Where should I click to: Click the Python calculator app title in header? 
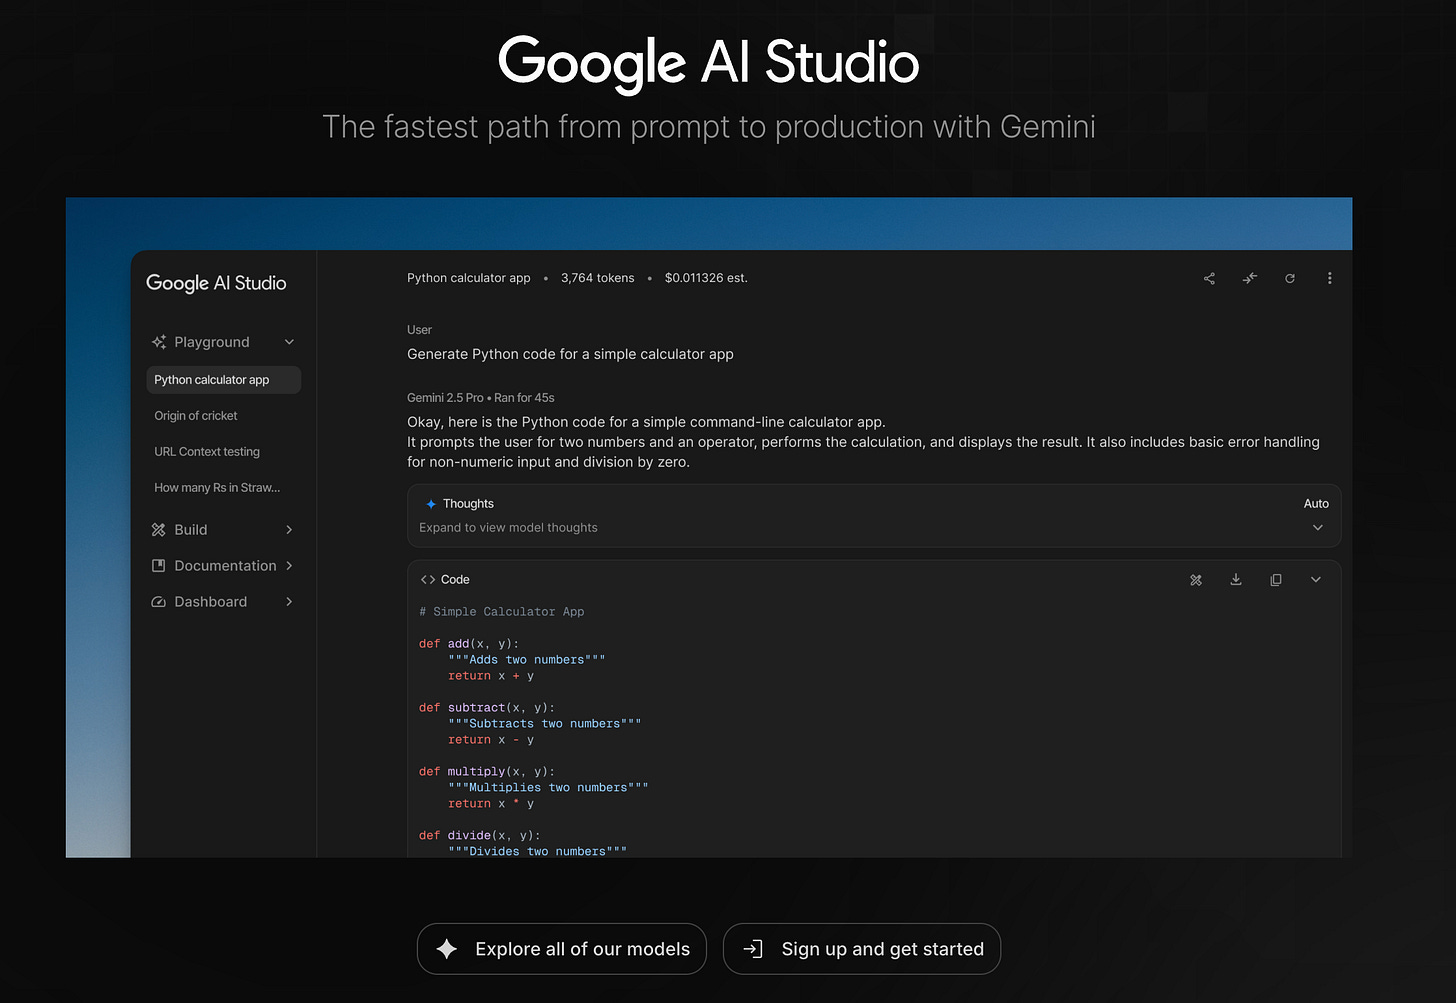click(x=469, y=278)
